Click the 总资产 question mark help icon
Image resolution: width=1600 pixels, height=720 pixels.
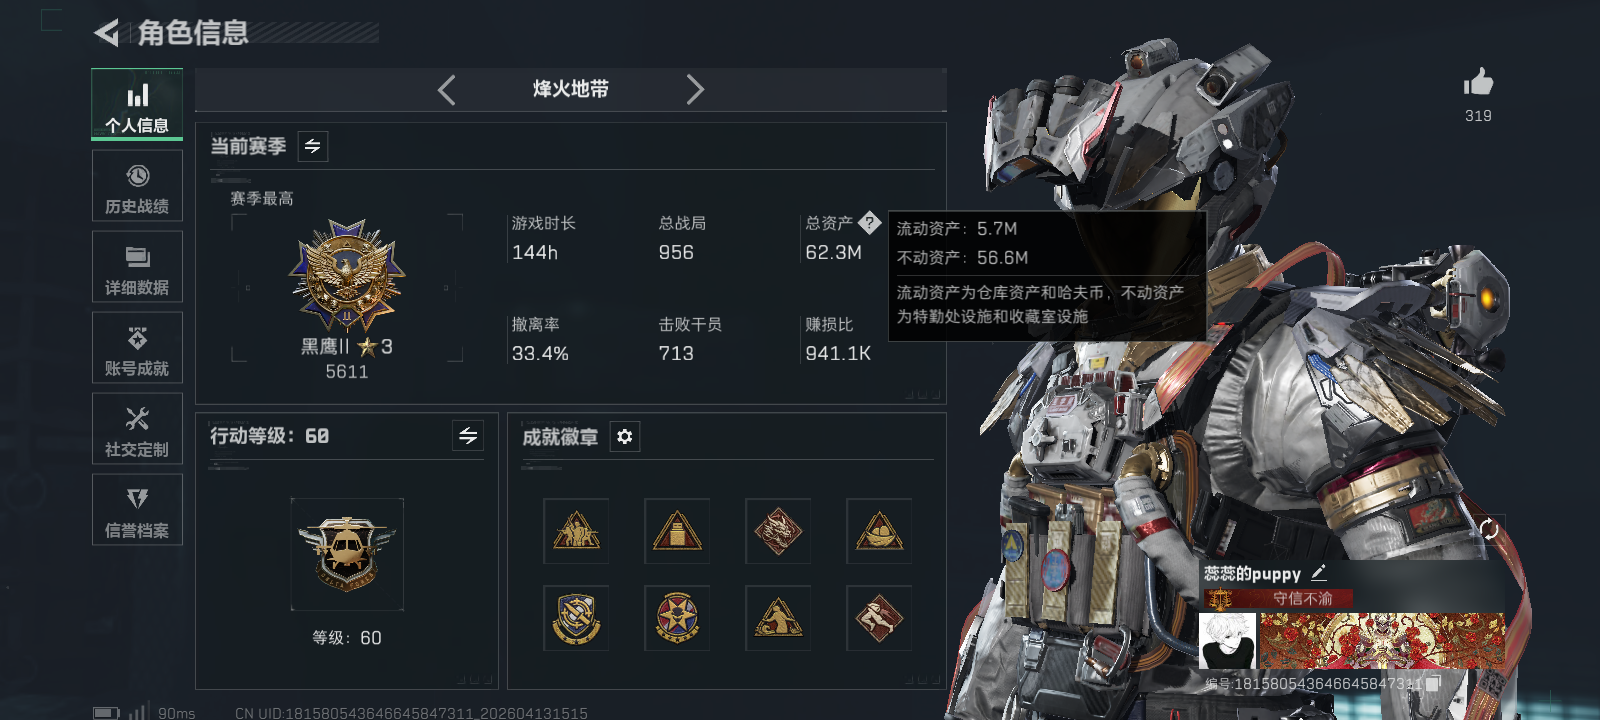(x=870, y=223)
